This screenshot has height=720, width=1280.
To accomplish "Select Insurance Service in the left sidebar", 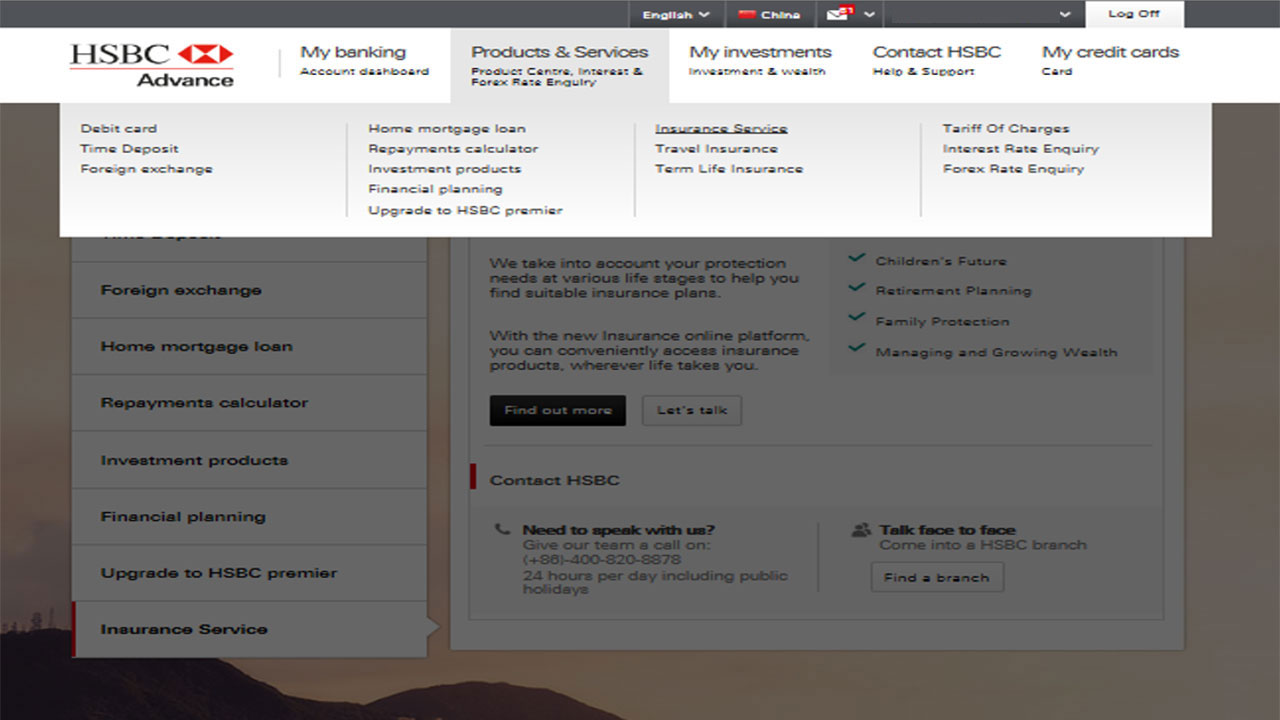I will click(250, 629).
